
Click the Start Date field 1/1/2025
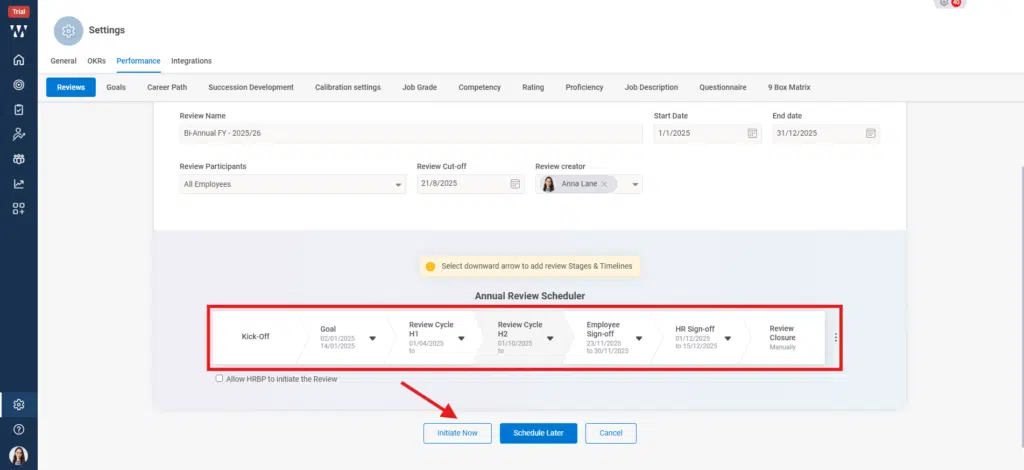coord(707,133)
